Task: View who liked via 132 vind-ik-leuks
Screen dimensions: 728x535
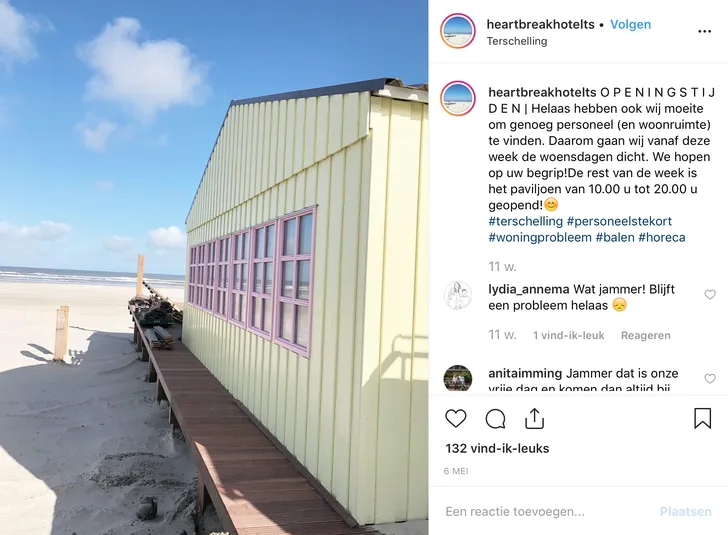Action: coord(497,448)
